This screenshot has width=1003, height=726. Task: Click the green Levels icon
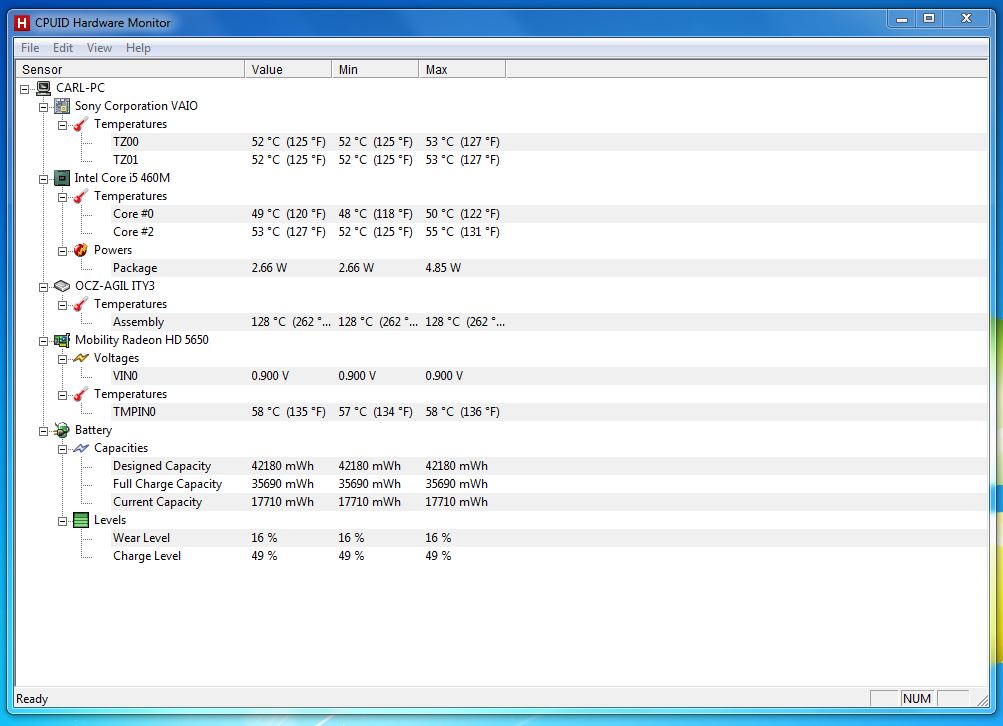81,520
